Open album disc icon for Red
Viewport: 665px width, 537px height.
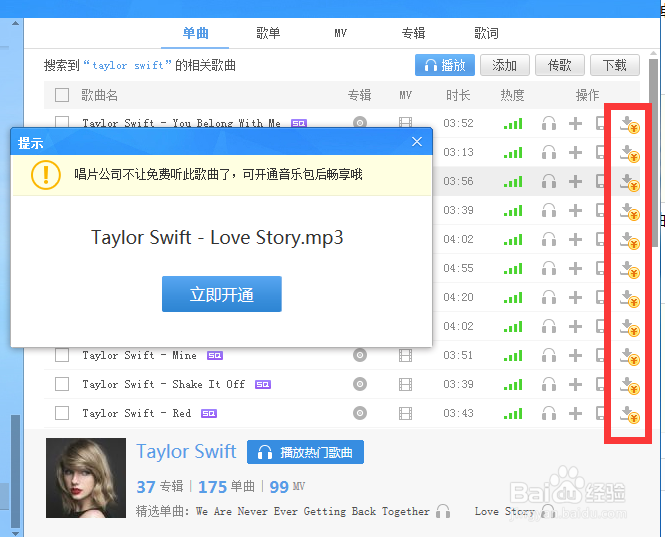tap(360, 413)
